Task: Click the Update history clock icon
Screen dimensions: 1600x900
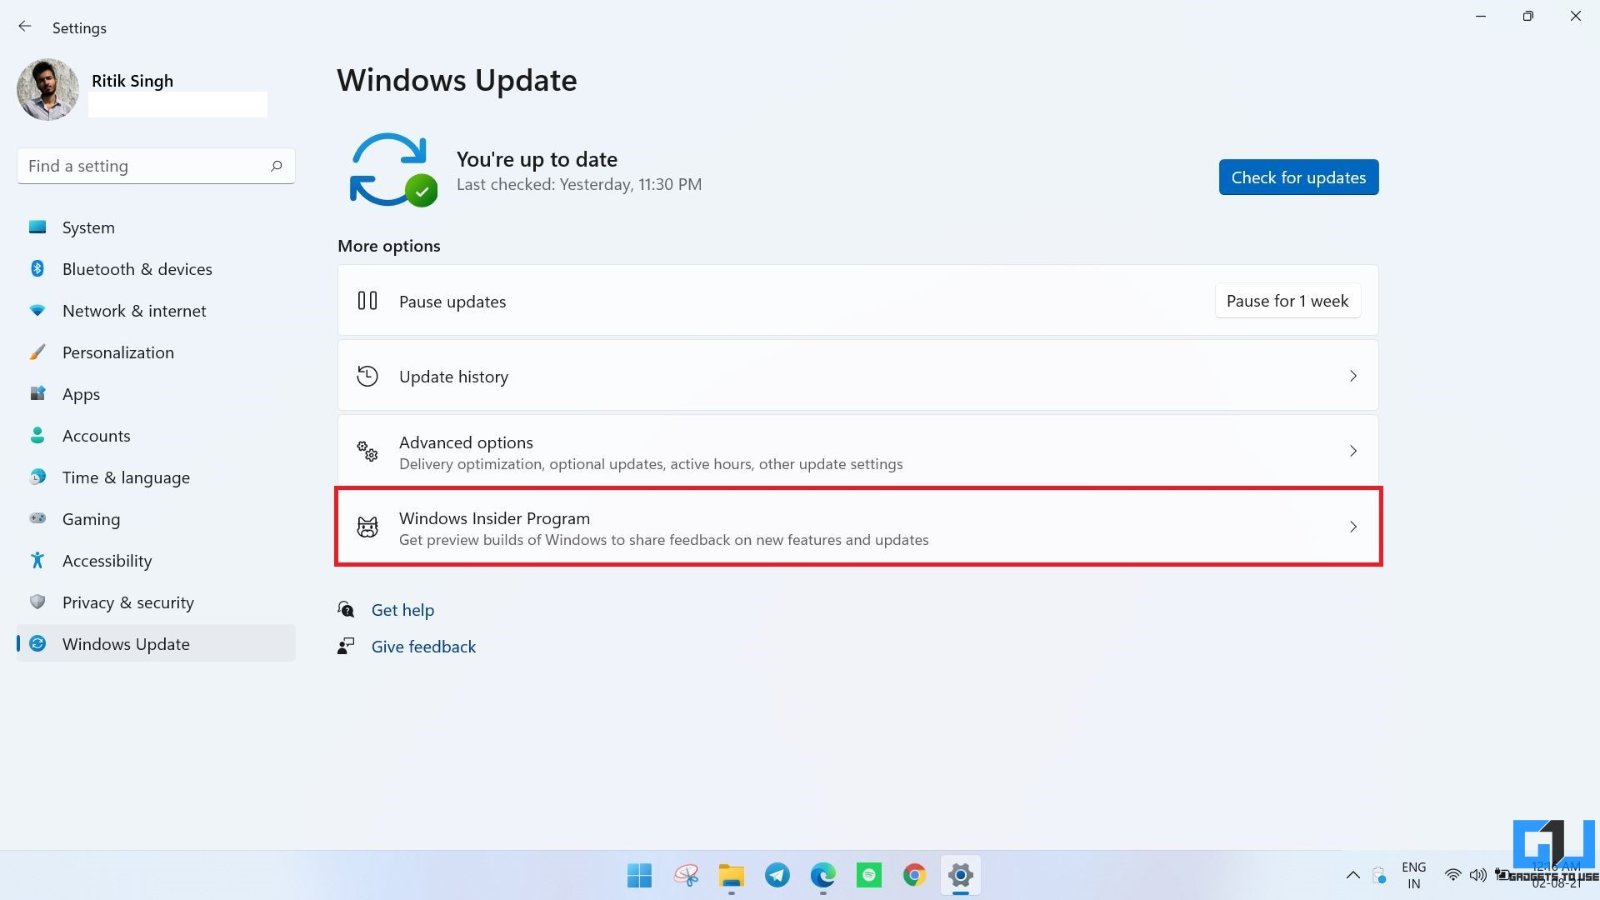Action: [368, 376]
